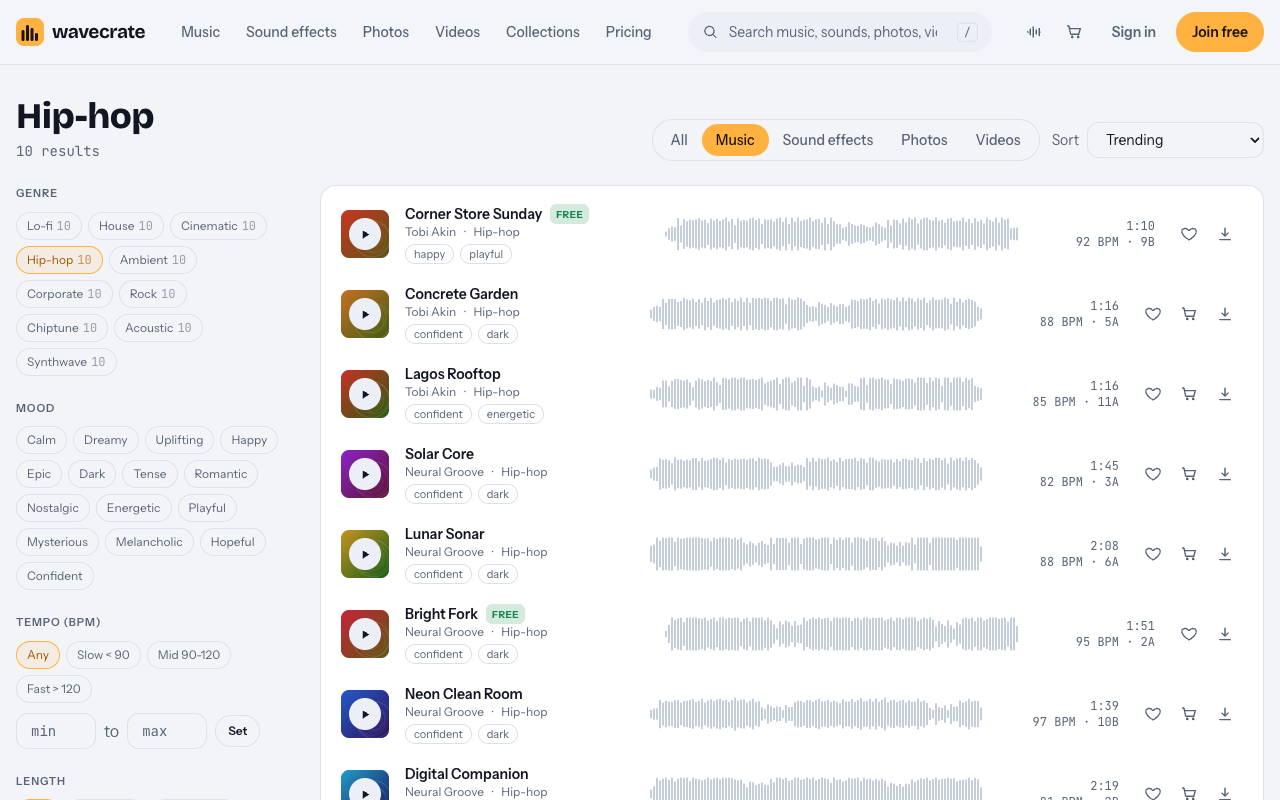Click the Sign in link
The image size is (1280, 800).
[x=1133, y=32]
